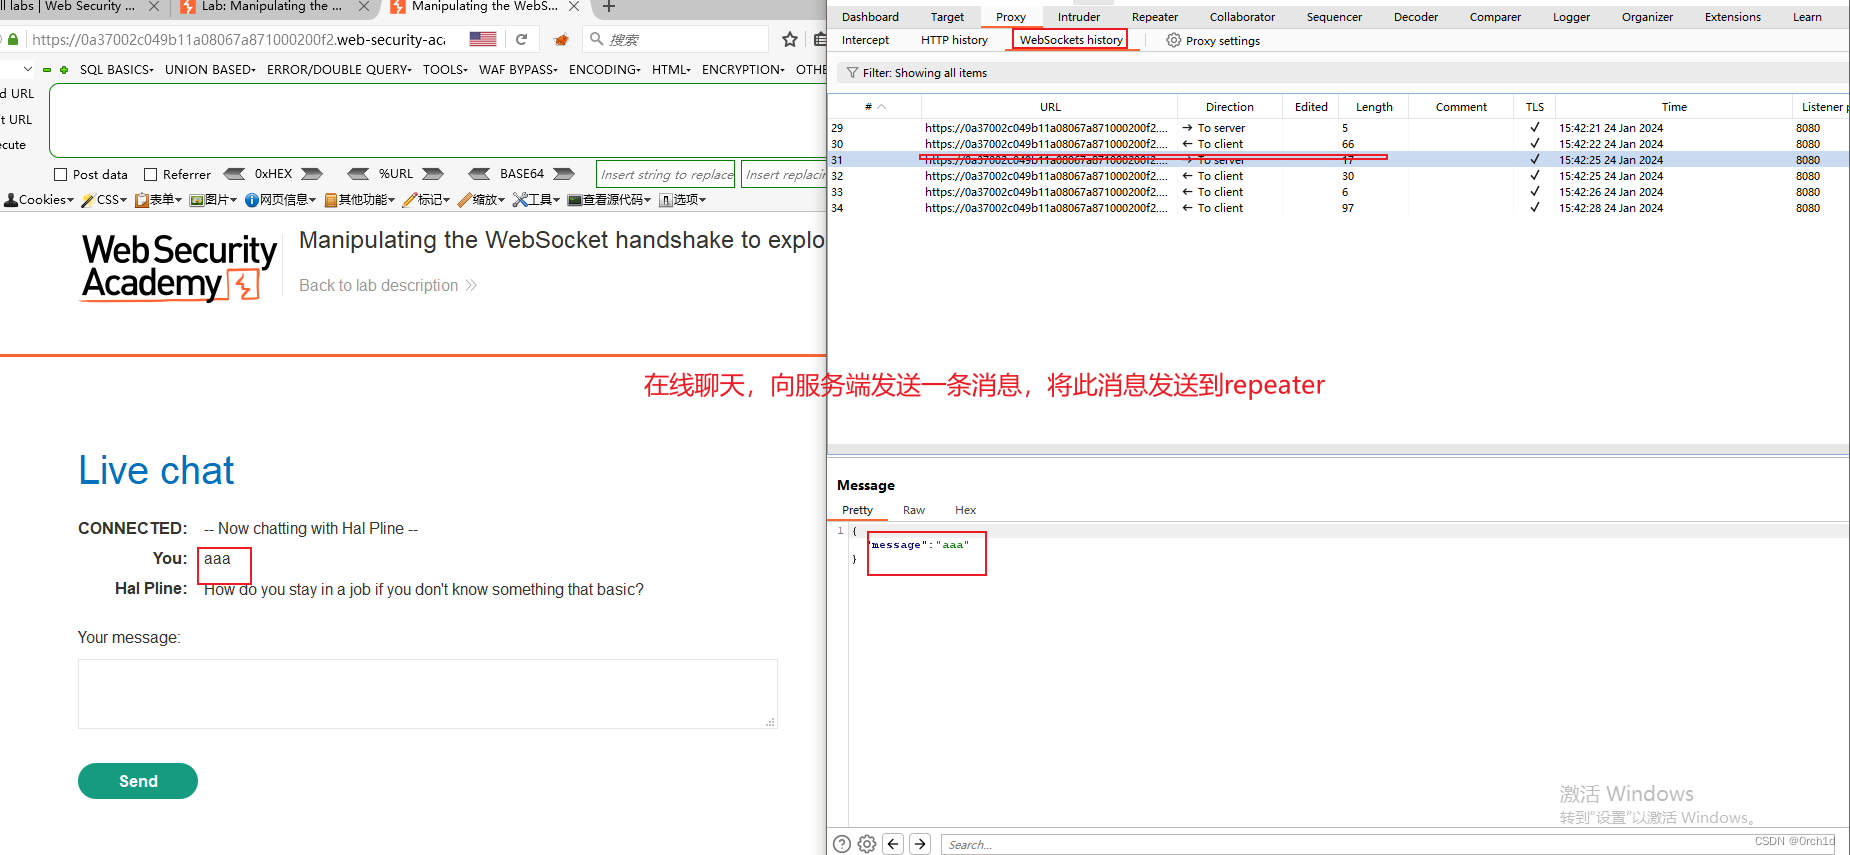Select WebSocket history row 32 with length 30
The height and width of the screenshot is (855, 1850).
(x=1338, y=176)
